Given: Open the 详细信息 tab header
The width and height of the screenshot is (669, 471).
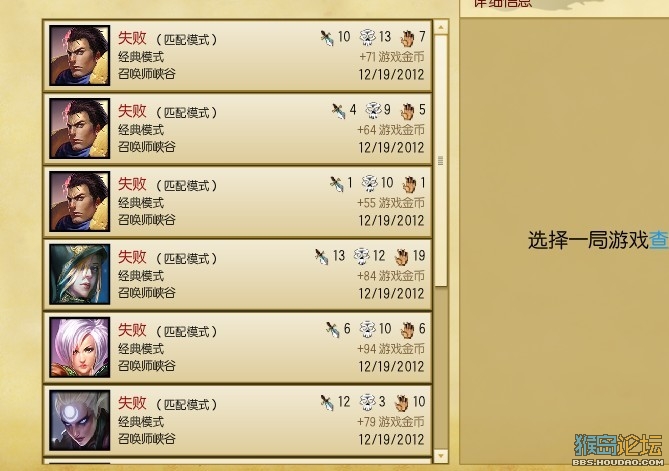Looking at the screenshot, I should click(503, 3).
